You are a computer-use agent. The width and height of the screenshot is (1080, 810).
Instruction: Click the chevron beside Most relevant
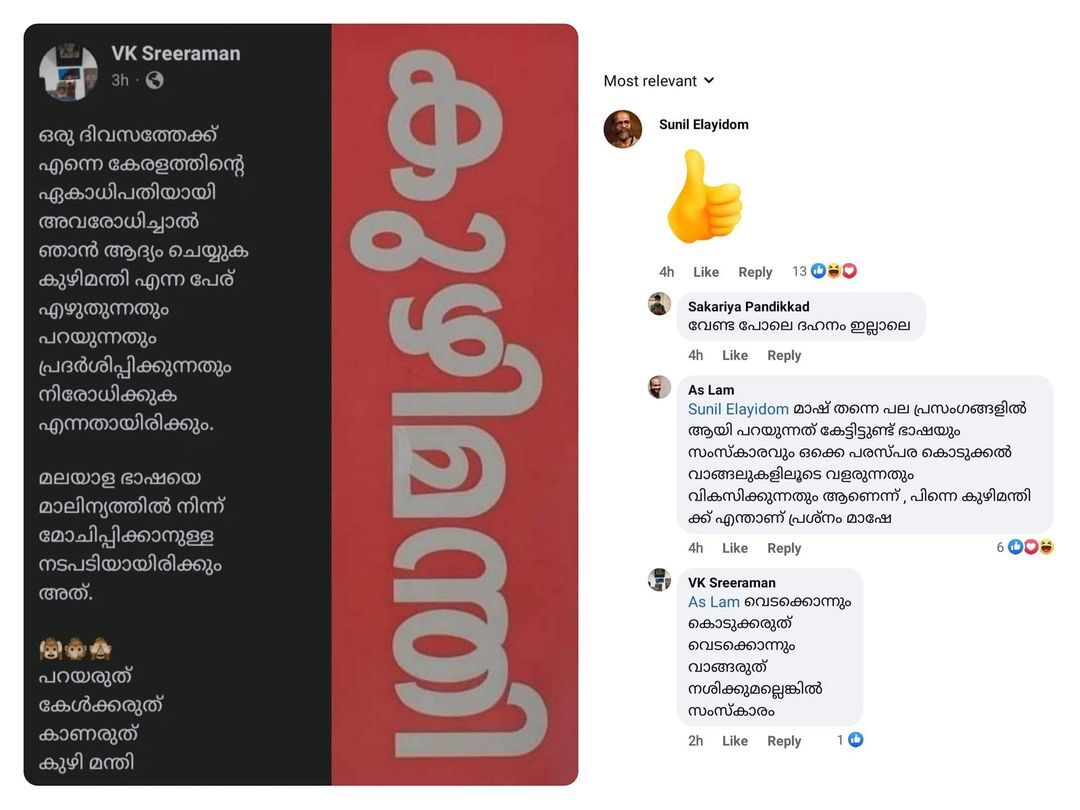click(x=709, y=81)
